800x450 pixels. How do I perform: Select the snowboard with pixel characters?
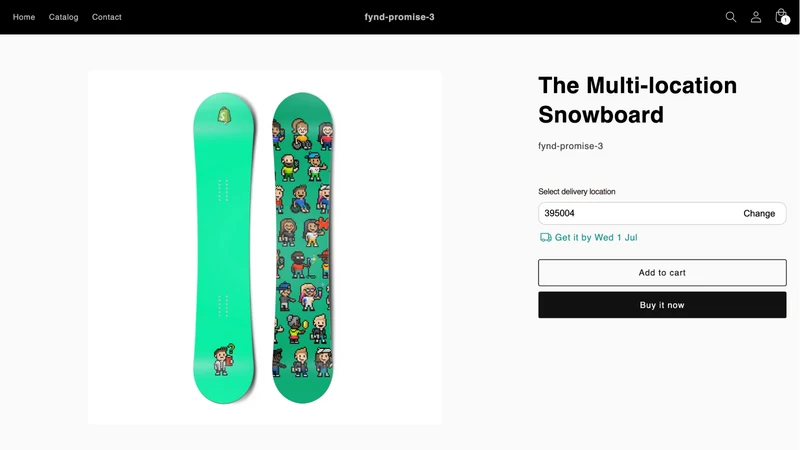click(303, 247)
